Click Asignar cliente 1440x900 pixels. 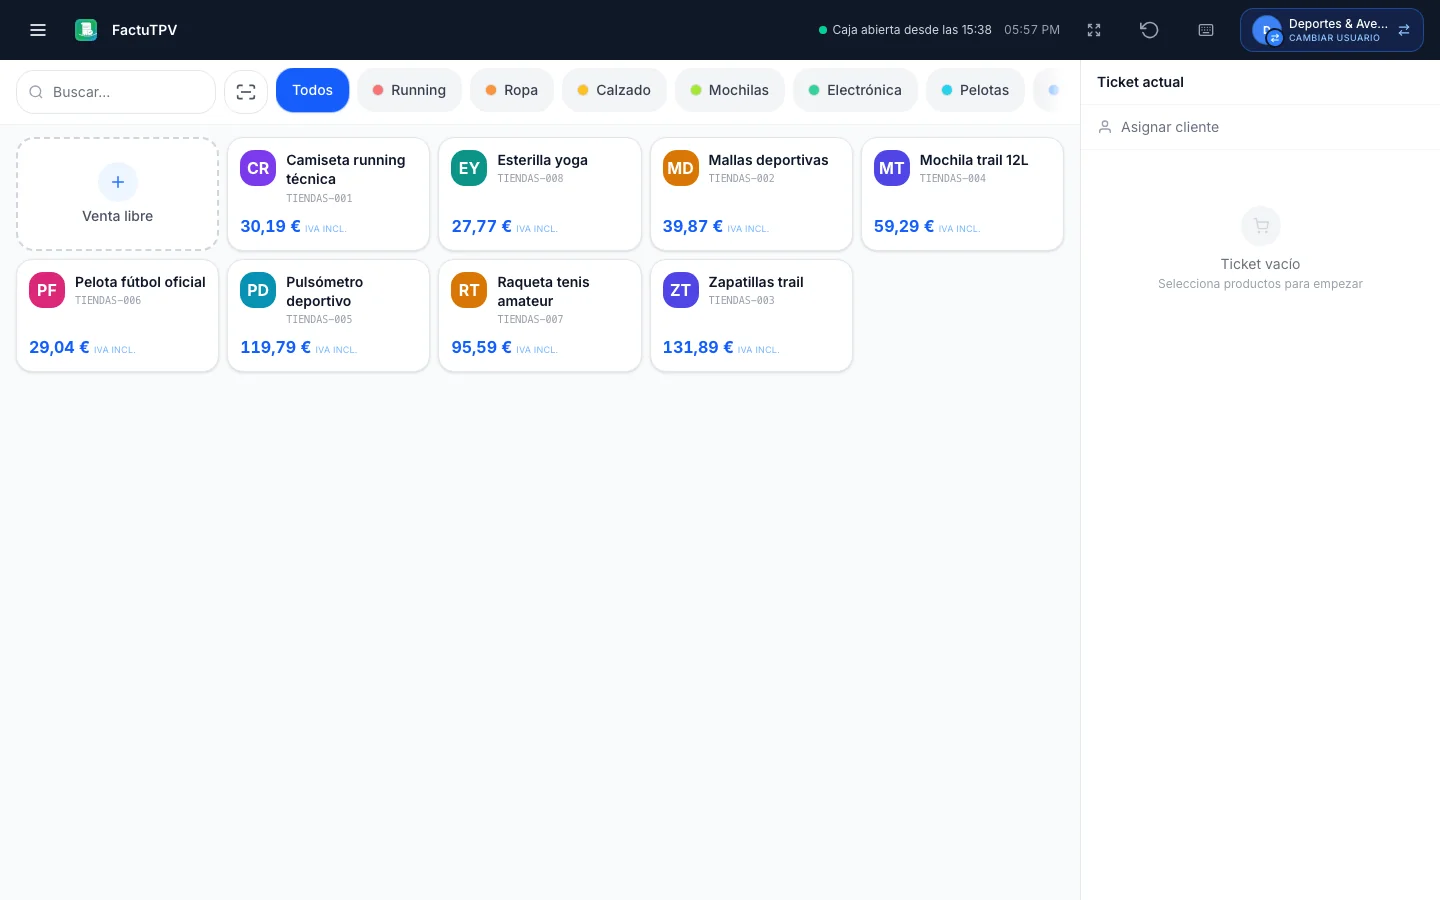click(1170, 127)
